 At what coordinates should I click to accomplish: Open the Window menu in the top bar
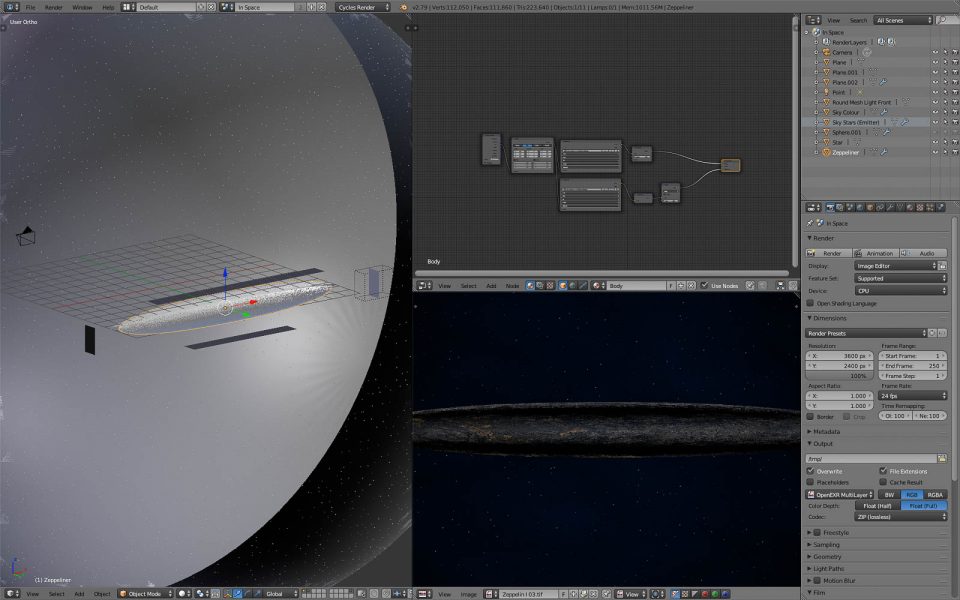pos(82,7)
